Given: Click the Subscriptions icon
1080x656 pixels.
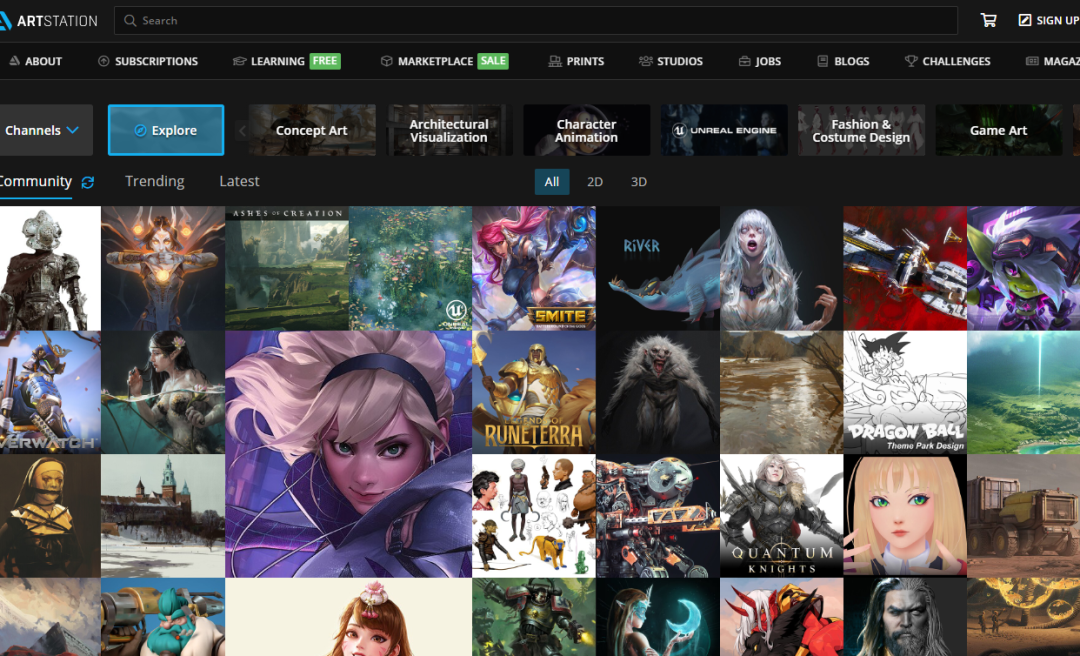Looking at the screenshot, I should click(104, 61).
